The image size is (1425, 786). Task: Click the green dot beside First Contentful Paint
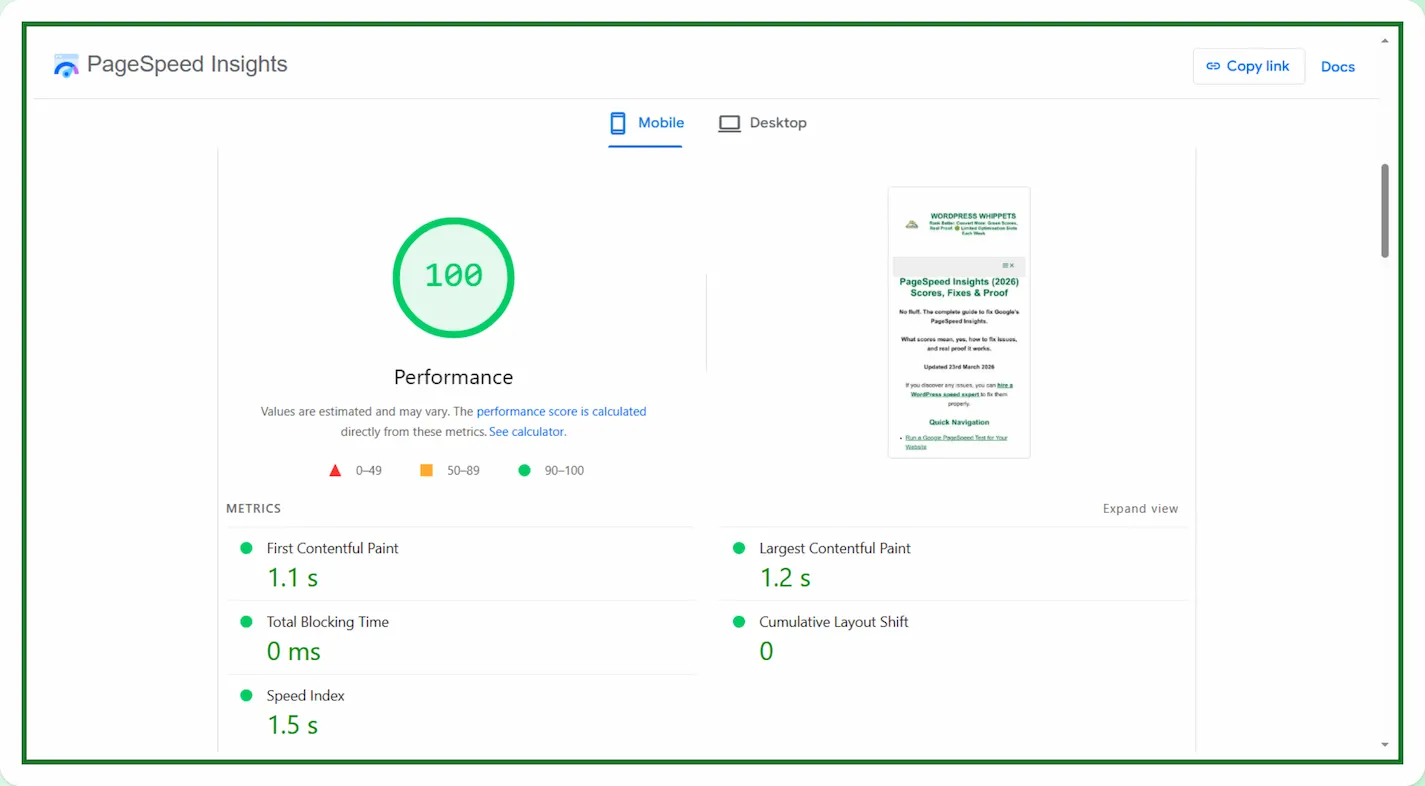[x=246, y=548]
